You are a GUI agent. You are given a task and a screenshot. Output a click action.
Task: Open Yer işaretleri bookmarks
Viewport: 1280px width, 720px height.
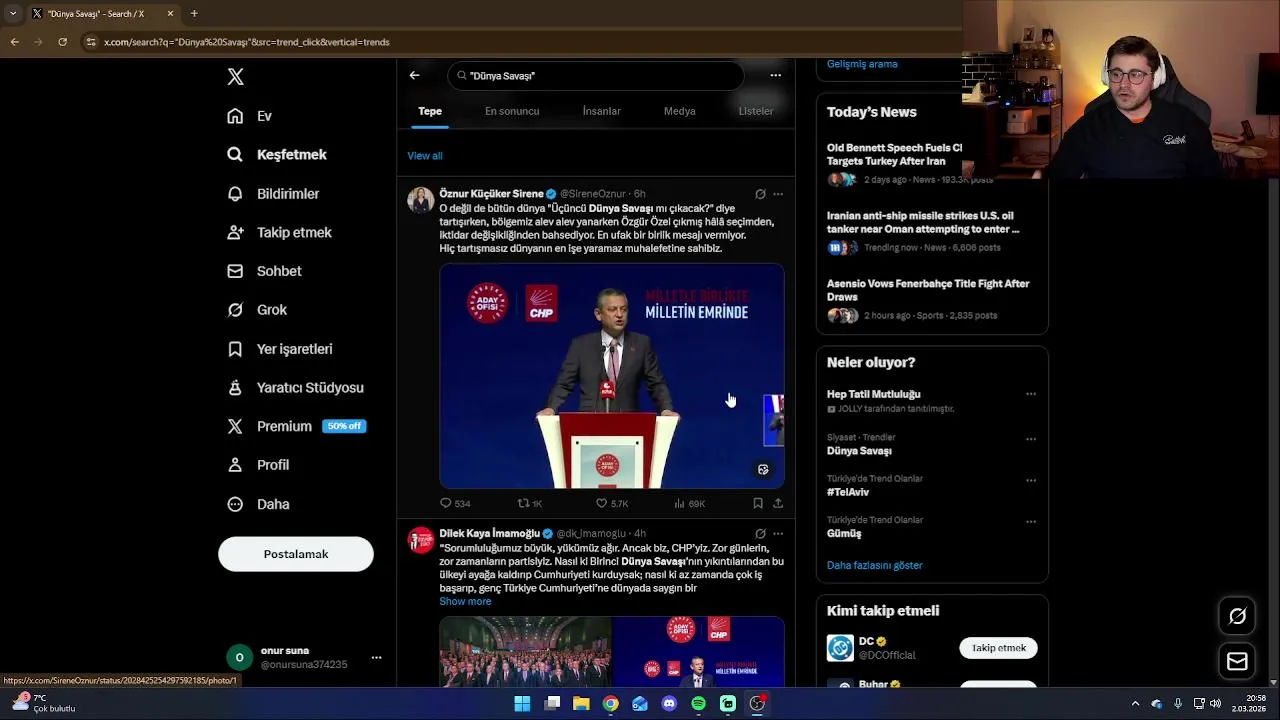coord(279,349)
